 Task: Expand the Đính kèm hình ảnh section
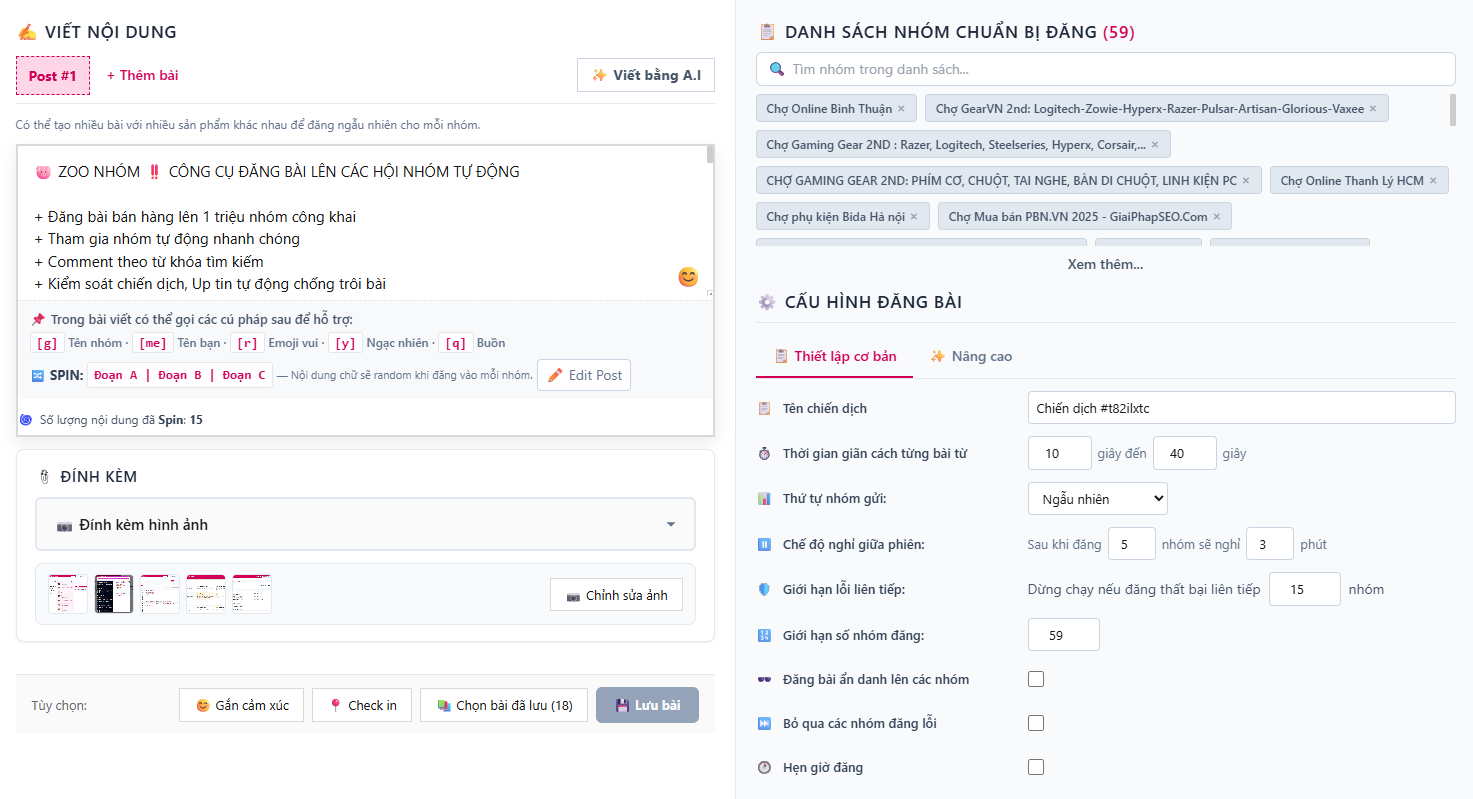tap(365, 525)
